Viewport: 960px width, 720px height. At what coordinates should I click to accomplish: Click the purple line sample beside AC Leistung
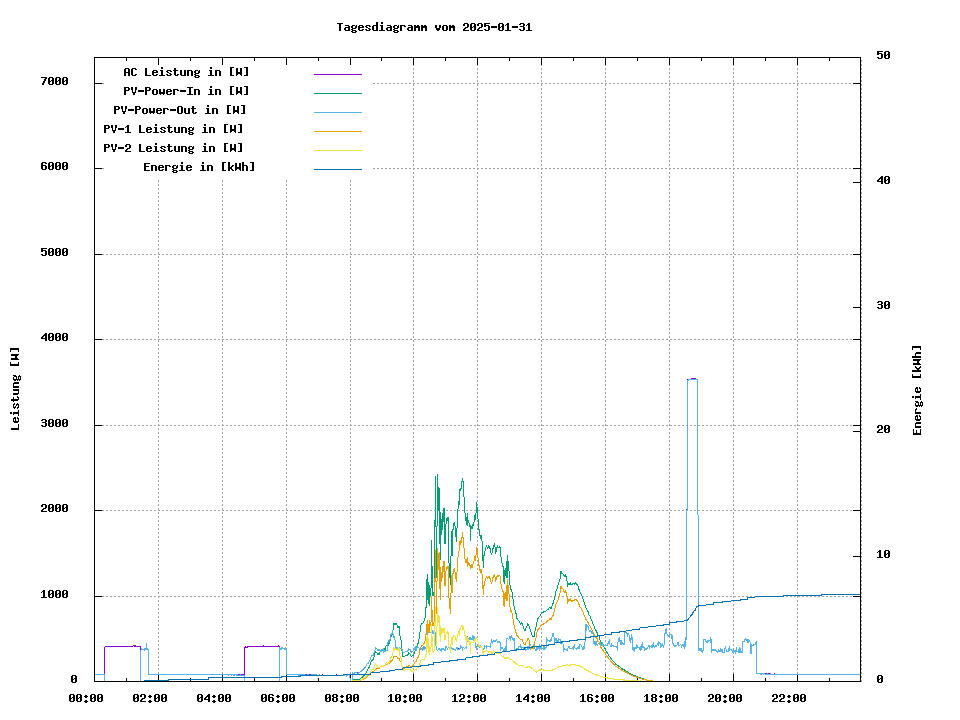pyautogui.click(x=337, y=73)
